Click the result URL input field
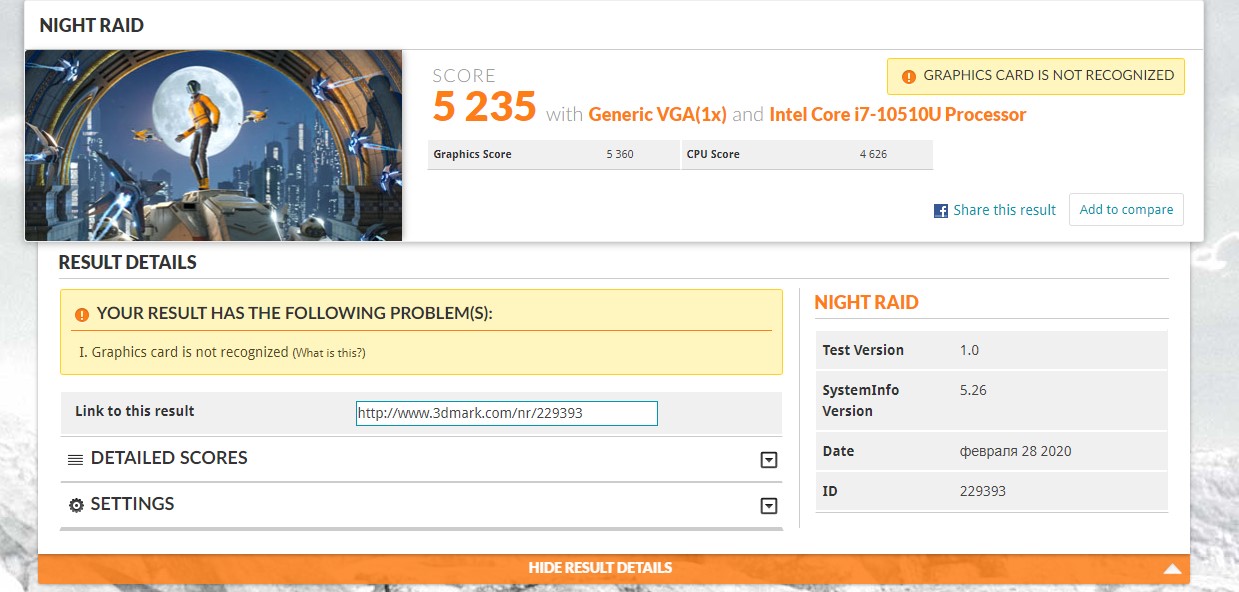Screen dimensions: 1239x592 point(507,413)
